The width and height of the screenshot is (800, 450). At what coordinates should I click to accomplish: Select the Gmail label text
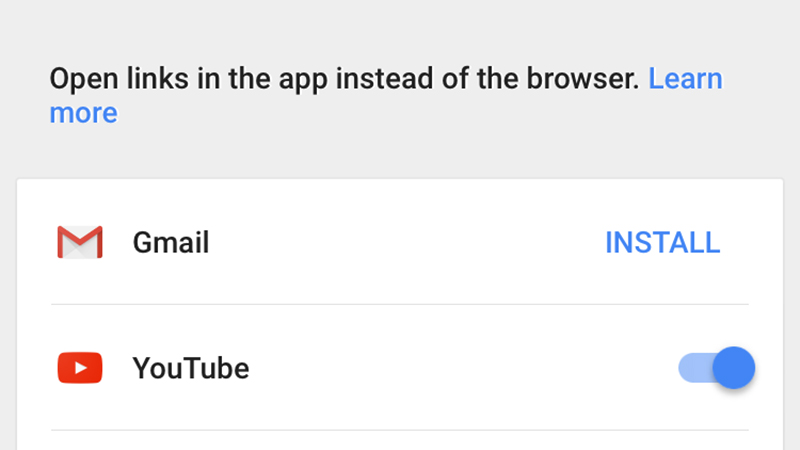[171, 242]
